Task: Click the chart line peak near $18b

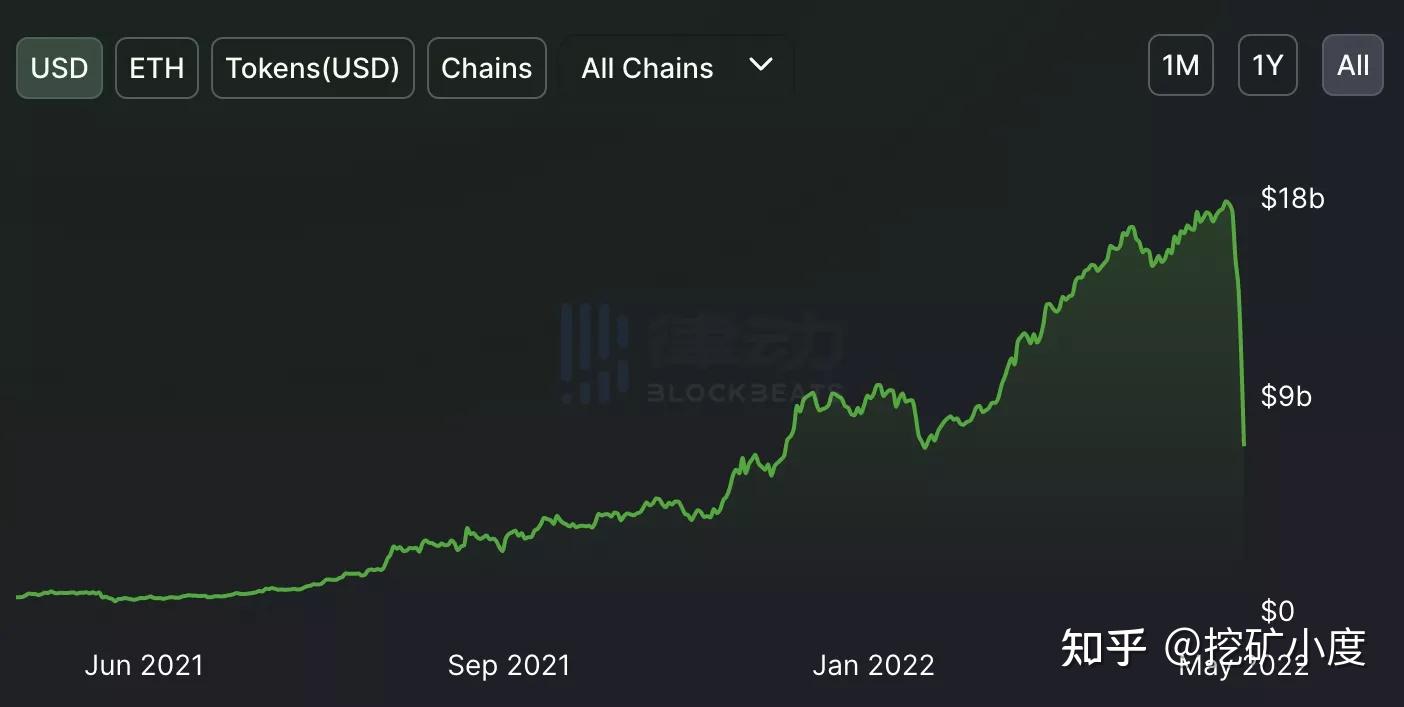Action: [x=1227, y=204]
